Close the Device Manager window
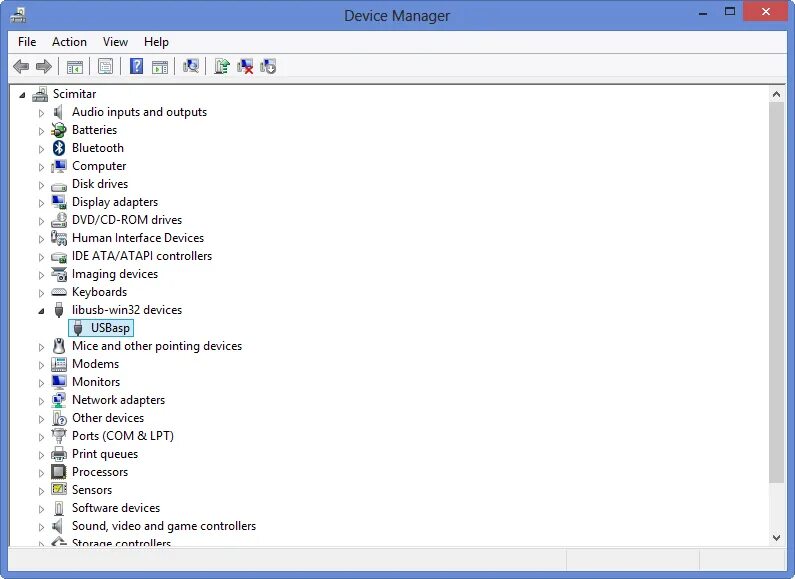 tap(766, 12)
